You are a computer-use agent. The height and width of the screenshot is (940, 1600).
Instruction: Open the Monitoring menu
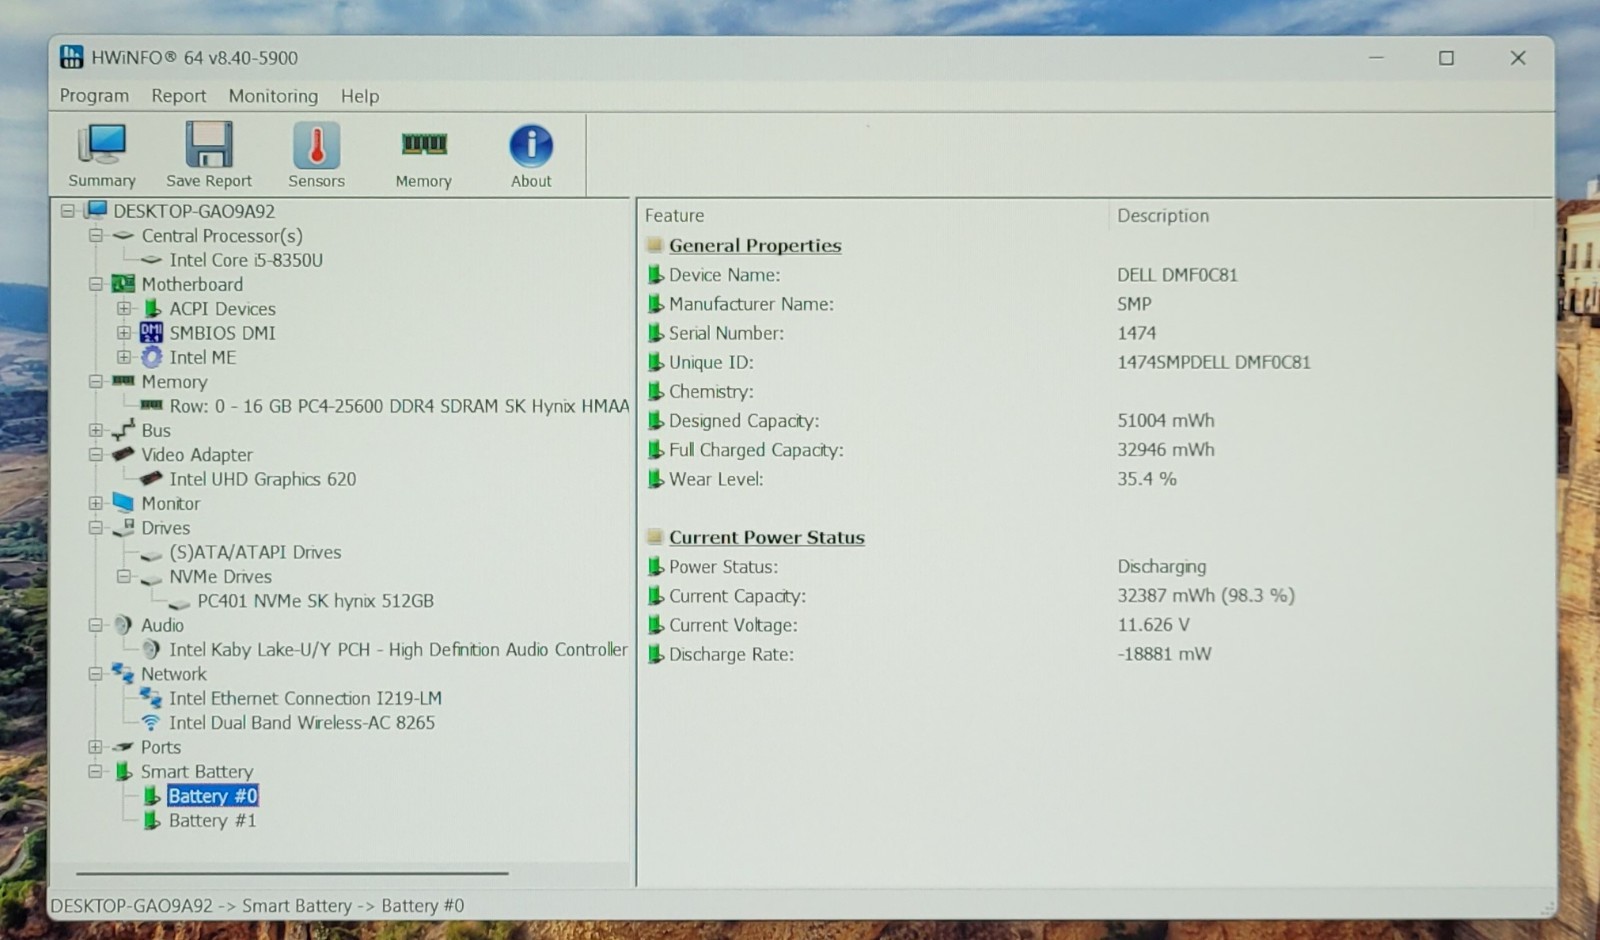click(x=273, y=96)
